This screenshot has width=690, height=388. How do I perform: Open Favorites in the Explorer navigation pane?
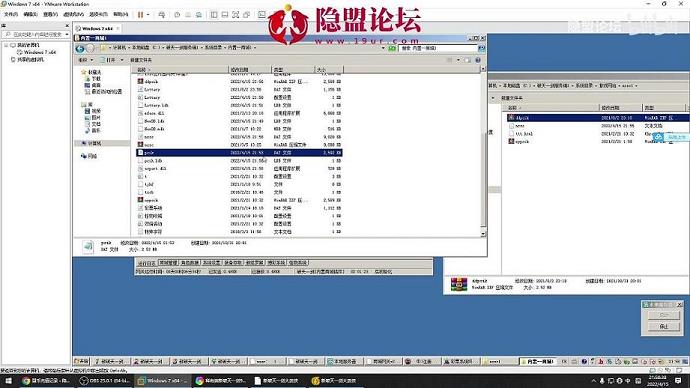tap(91, 72)
